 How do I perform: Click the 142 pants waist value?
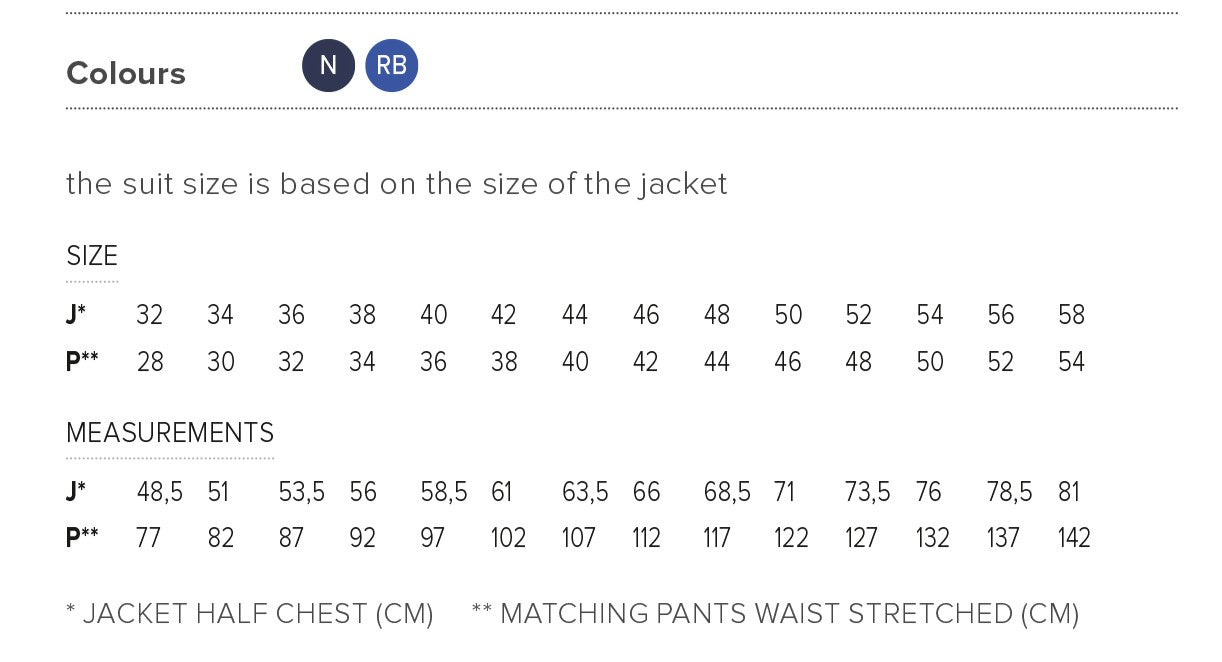(x=1074, y=538)
